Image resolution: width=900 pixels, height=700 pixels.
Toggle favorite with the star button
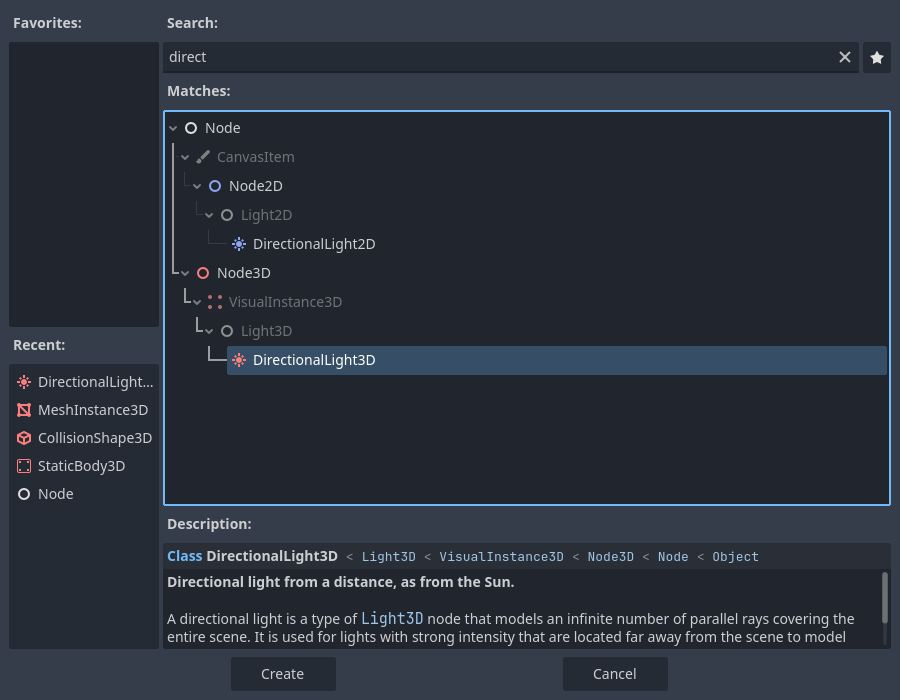coord(876,57)
